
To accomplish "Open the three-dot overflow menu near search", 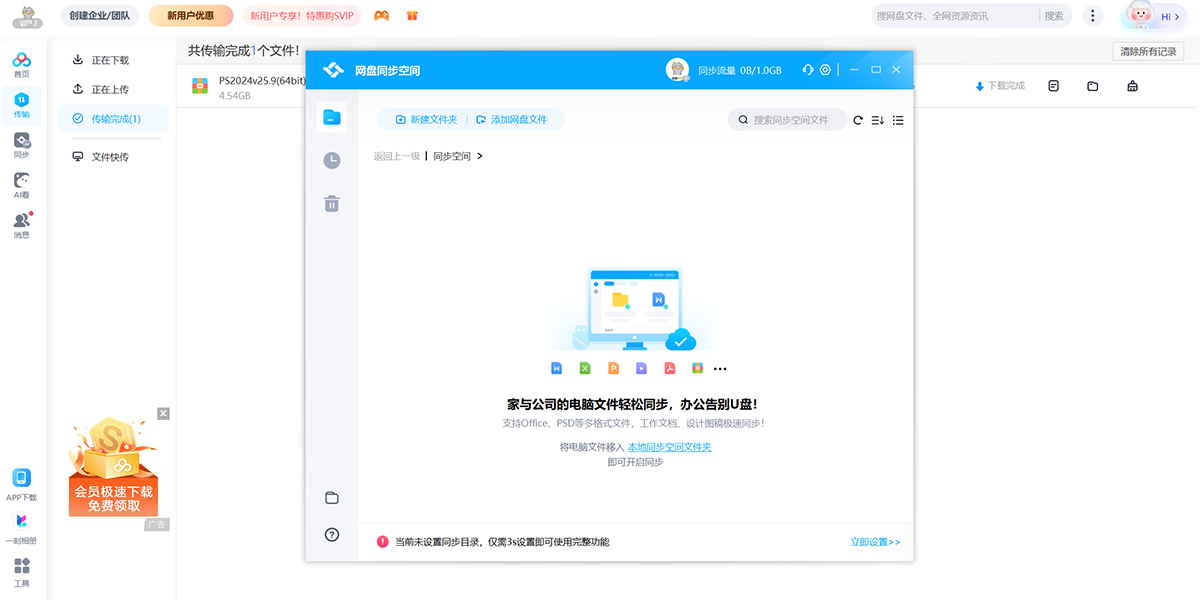I will click(x=1092, y=16).
